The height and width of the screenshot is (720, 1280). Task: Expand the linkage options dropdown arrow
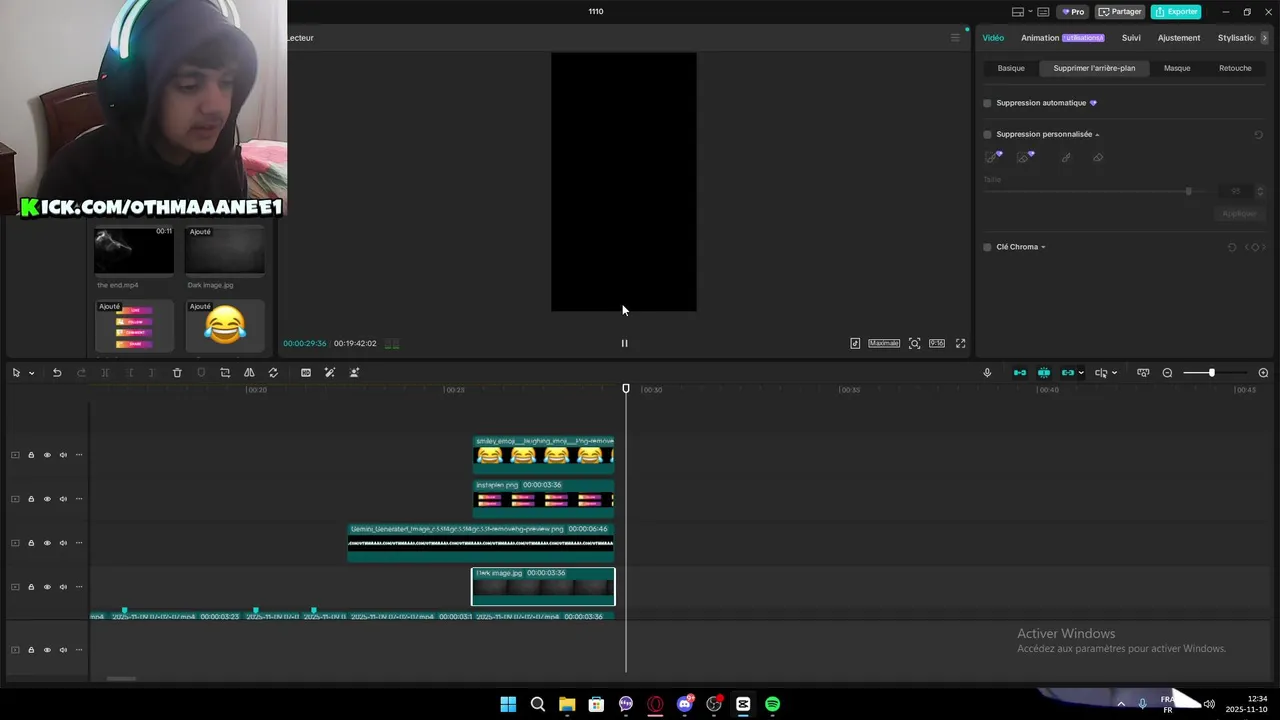click(x=1081, y=373)
